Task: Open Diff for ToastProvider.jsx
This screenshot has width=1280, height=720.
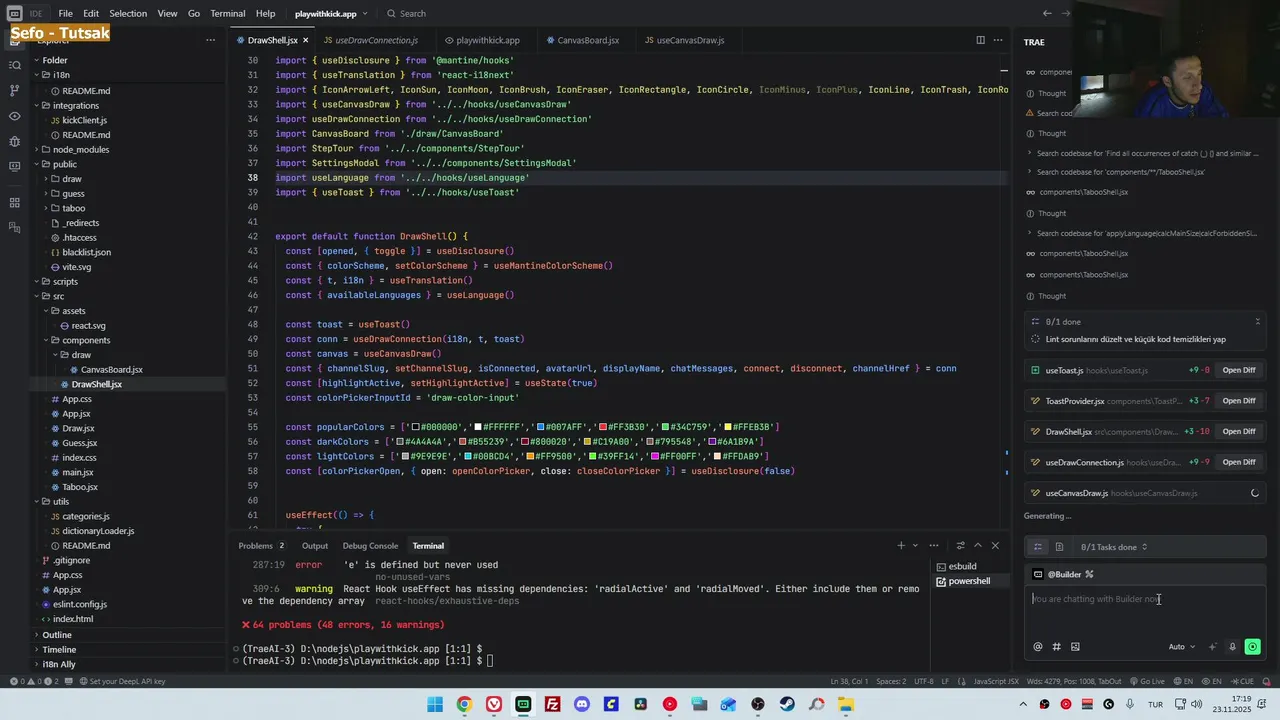Action: pyautogui.click(x=1238, y=401)
